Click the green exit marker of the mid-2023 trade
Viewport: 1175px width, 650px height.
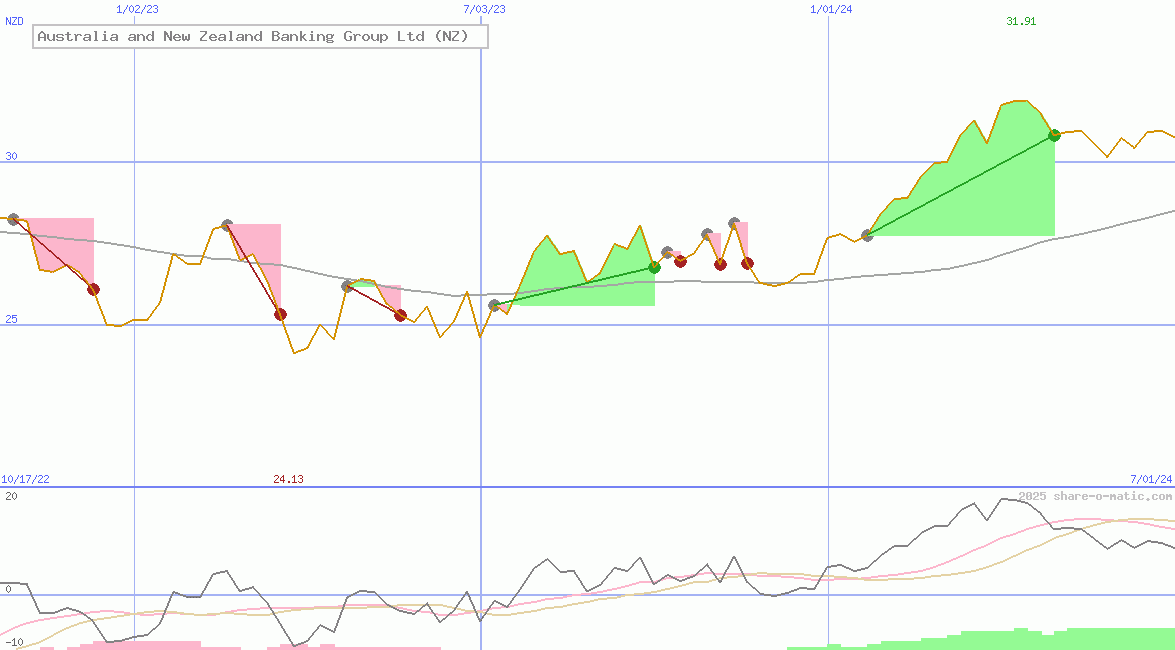pyautogui.click(x=654, y=267)
